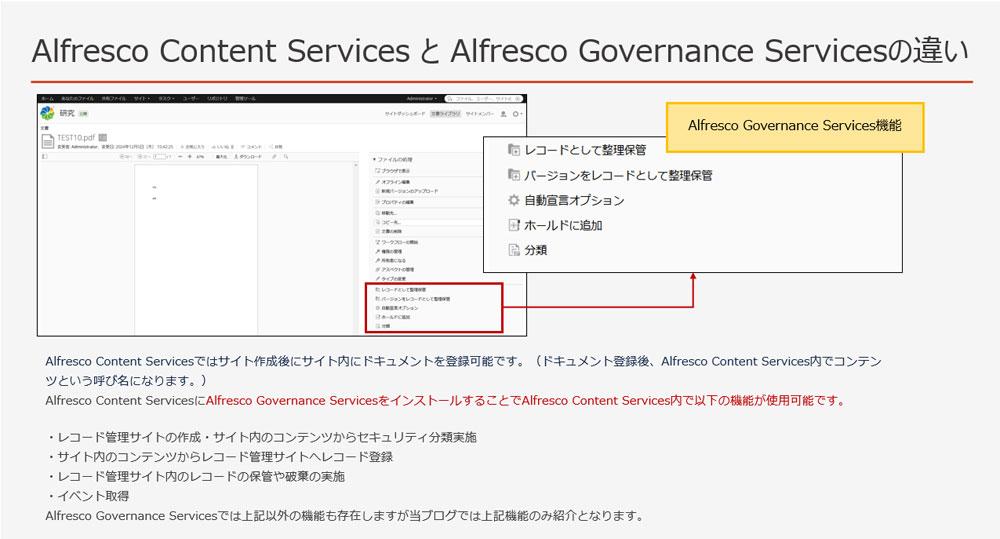The image size is (1000, 539).
Task: Select プロパティの編集 action
Action: 395,202
